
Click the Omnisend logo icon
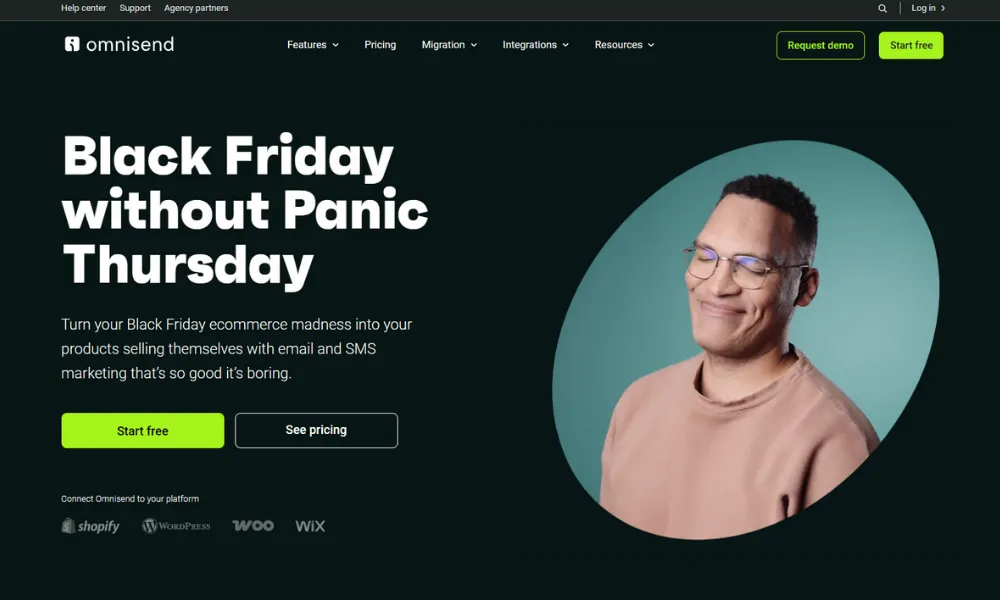tap(72, 44)
